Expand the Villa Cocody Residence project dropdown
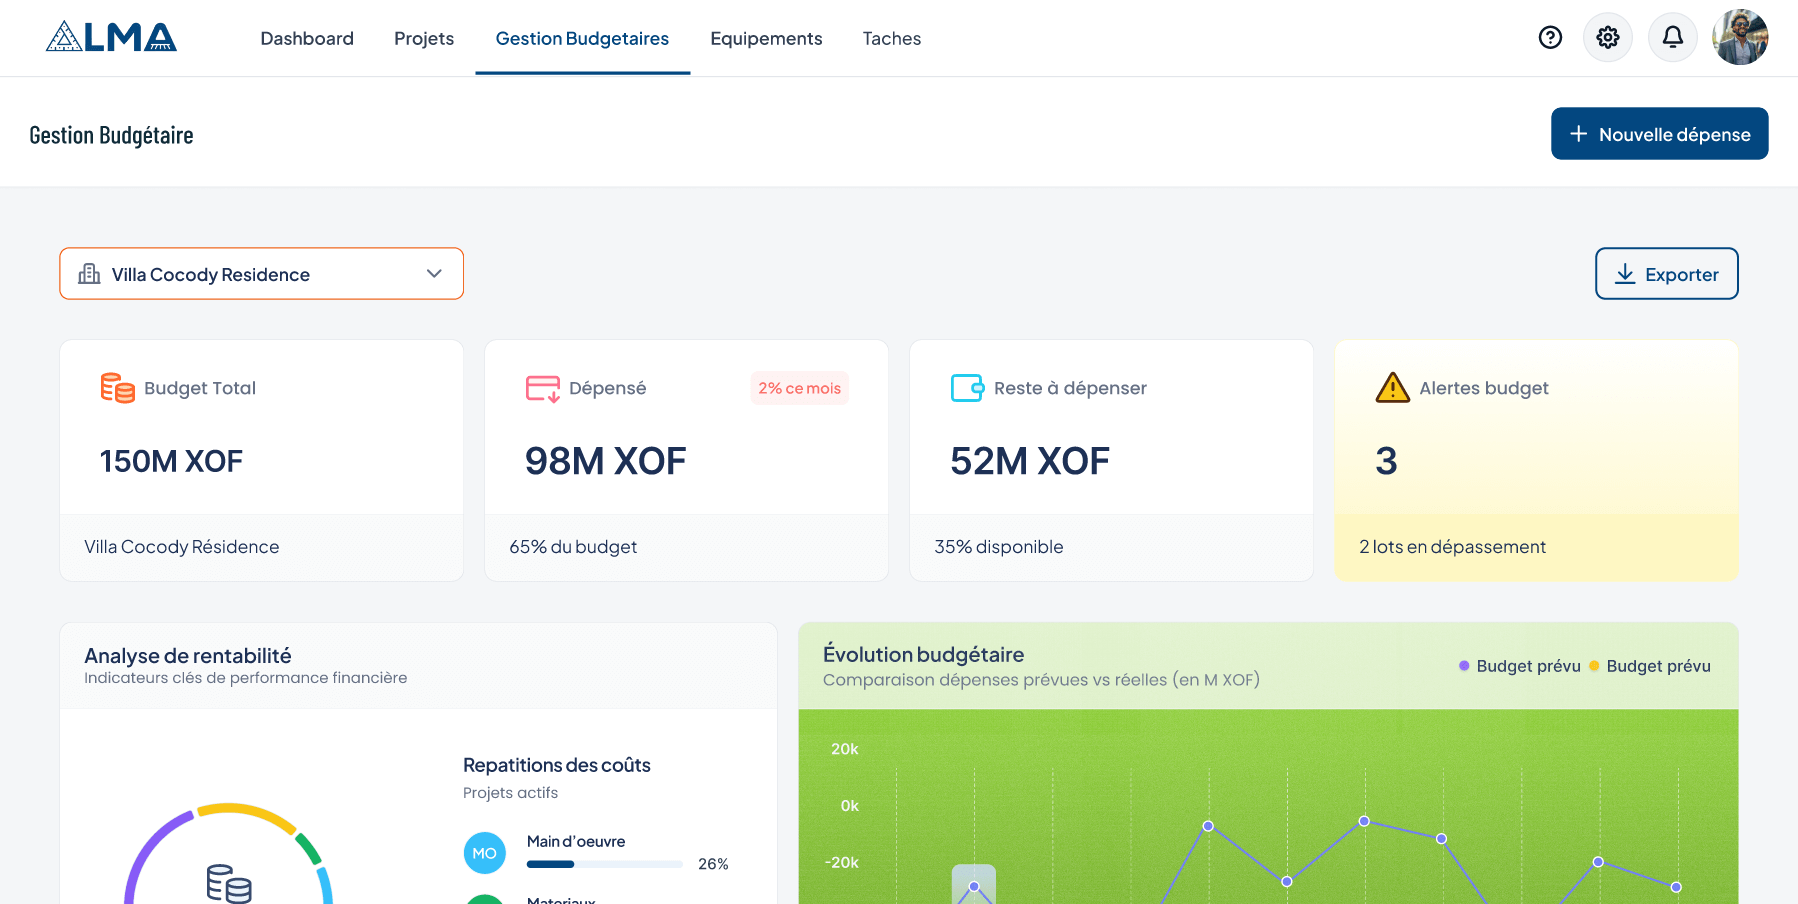The height and width of the screenshot is (904, 1798). coord(261,274)
